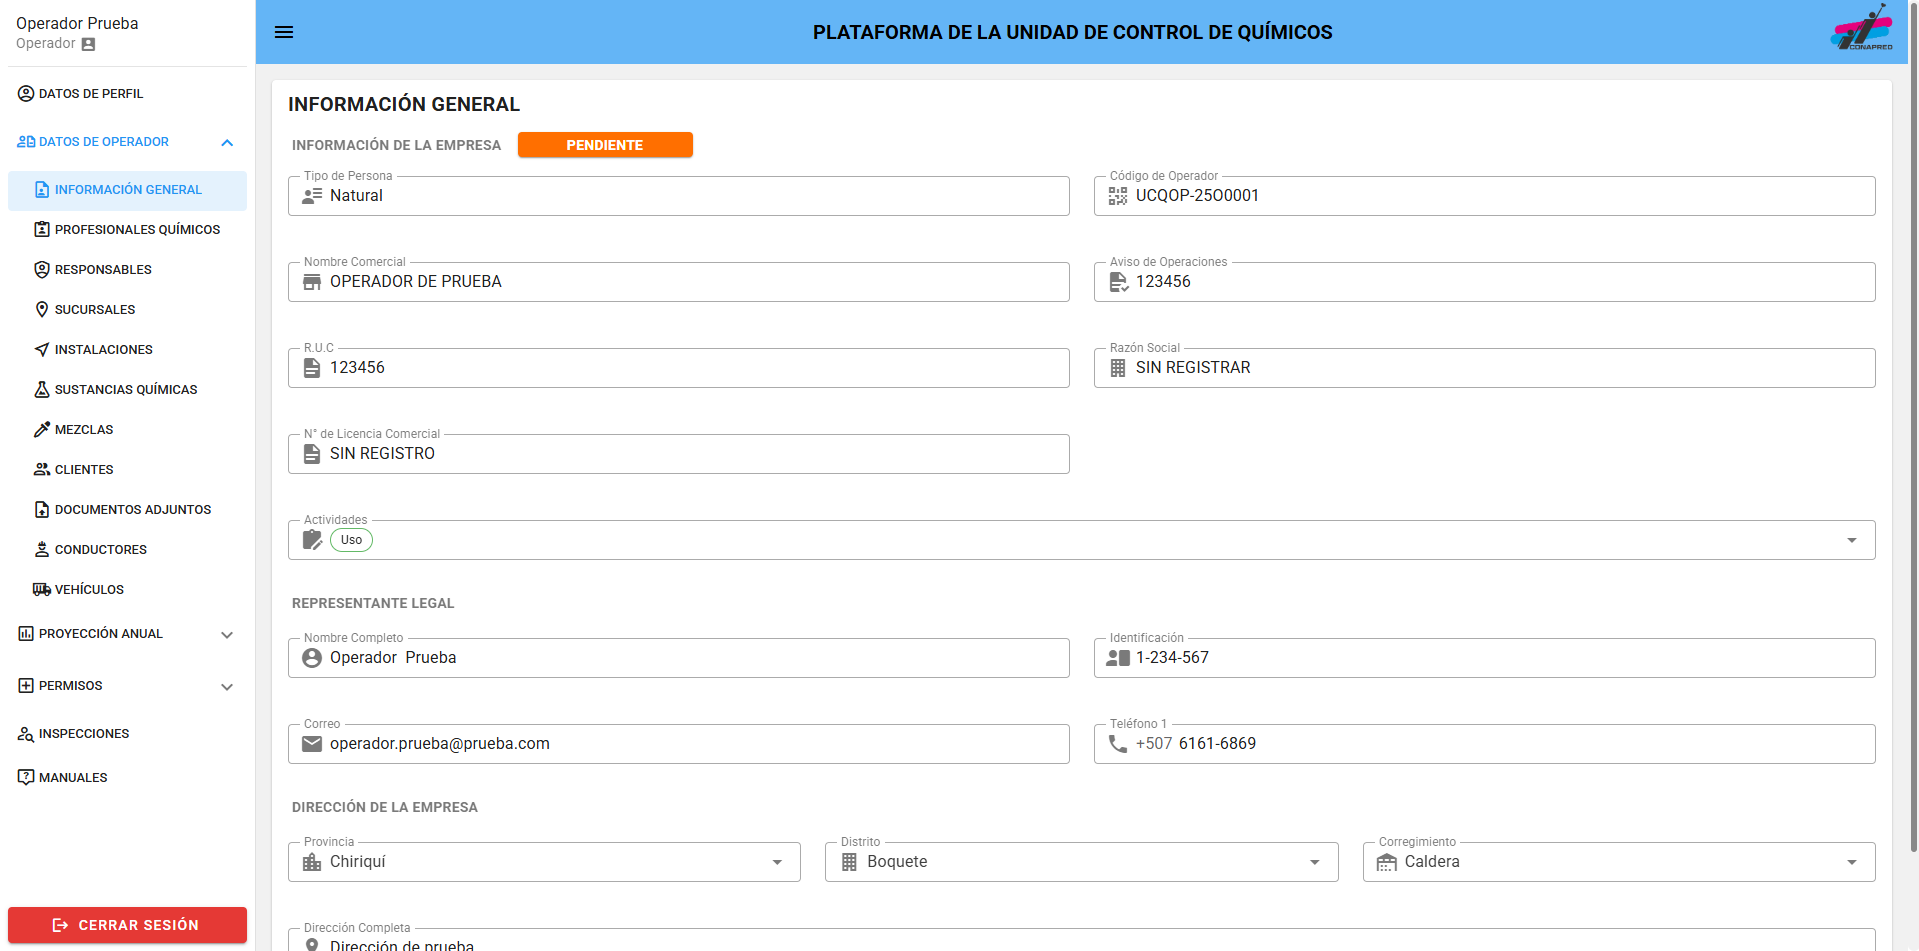
Task: Expand the Distrito dropdown
Action: [1315, 861]
